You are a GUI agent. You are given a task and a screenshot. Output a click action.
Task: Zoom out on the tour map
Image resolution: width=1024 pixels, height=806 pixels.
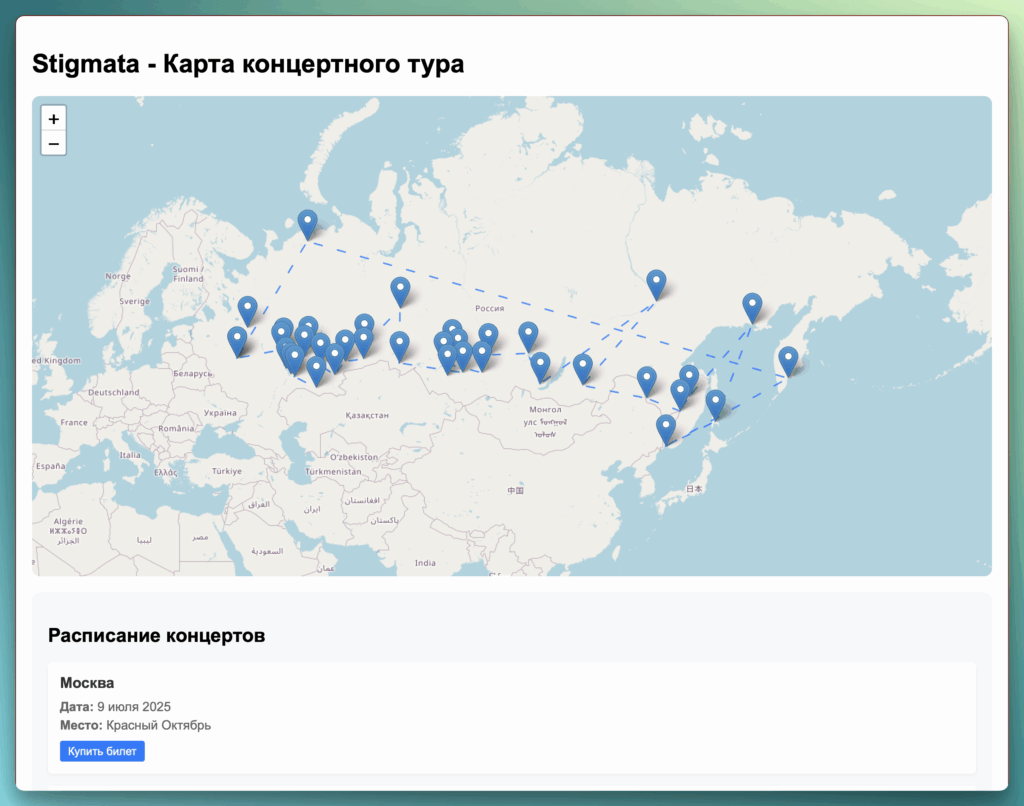click(54, 144)
